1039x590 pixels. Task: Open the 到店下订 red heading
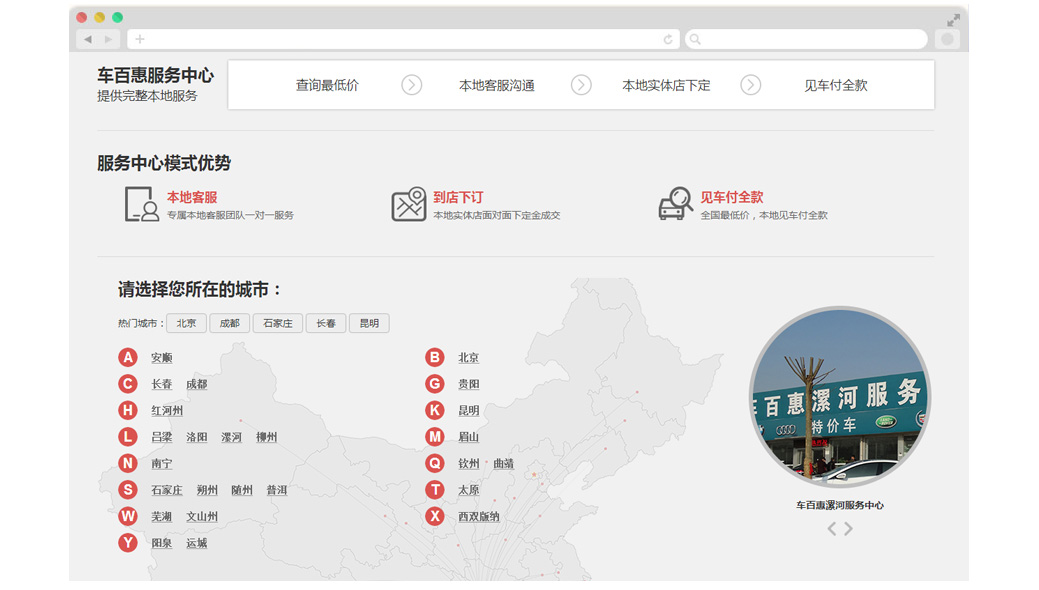point(459,197)
